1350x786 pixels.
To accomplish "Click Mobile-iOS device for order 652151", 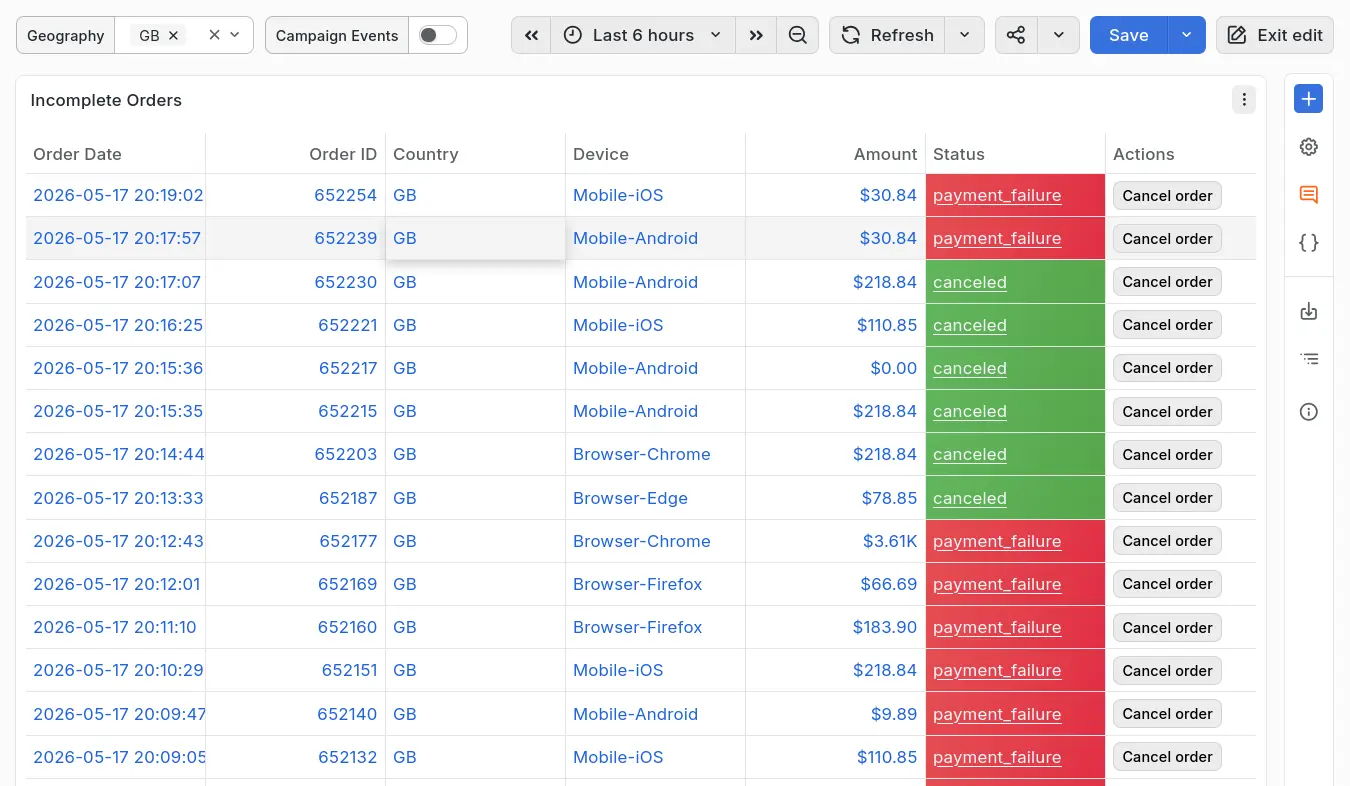I will point(618,670).
